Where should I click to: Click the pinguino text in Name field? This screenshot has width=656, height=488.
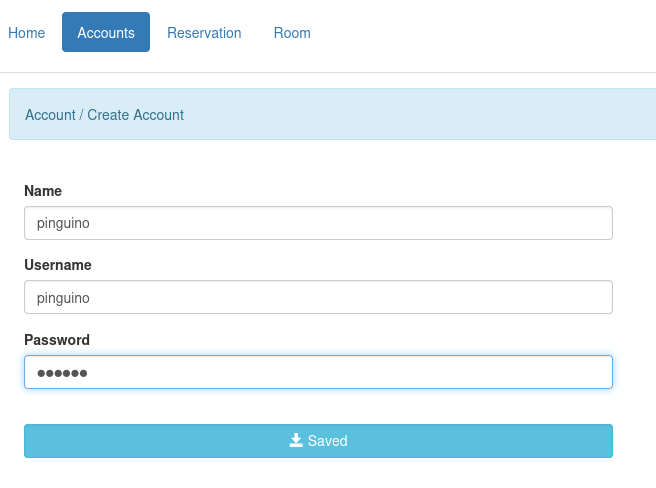click(x=63, y=223)
